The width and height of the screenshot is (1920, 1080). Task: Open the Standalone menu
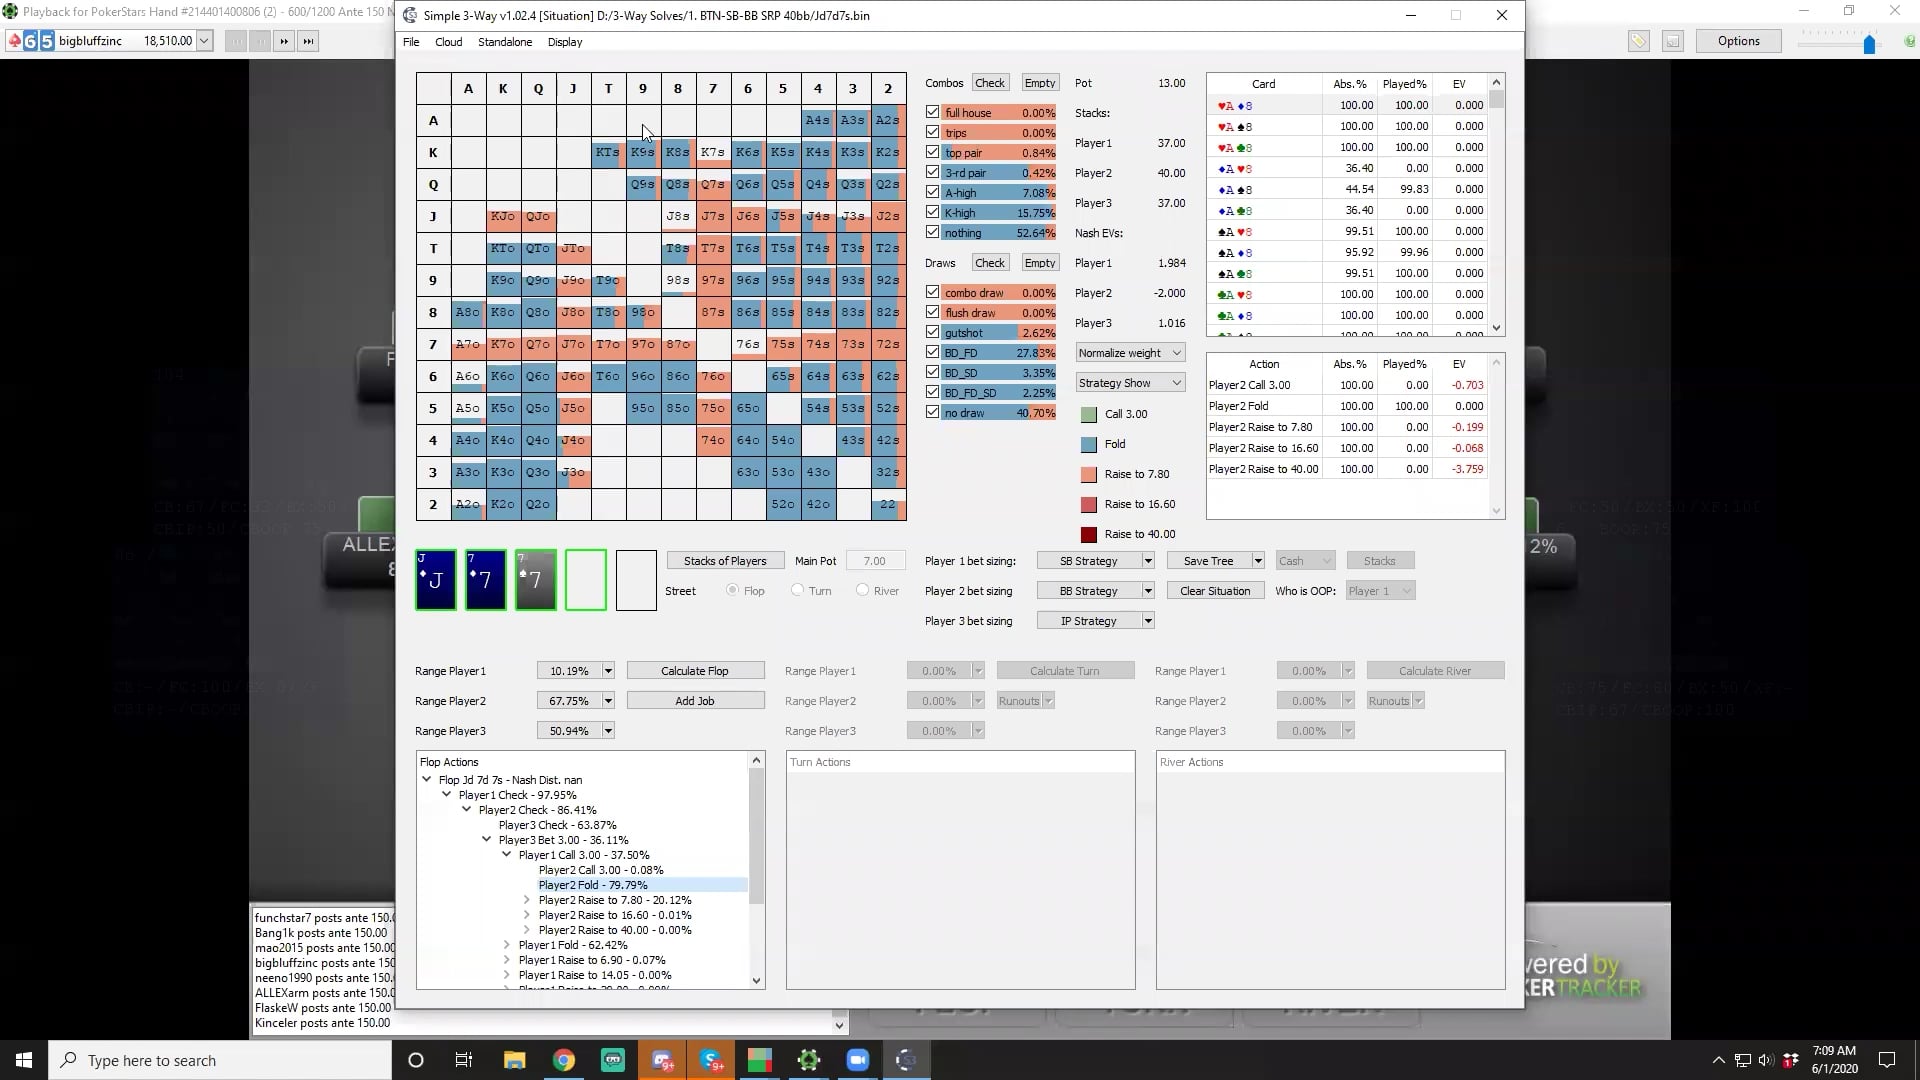[504, 42]
